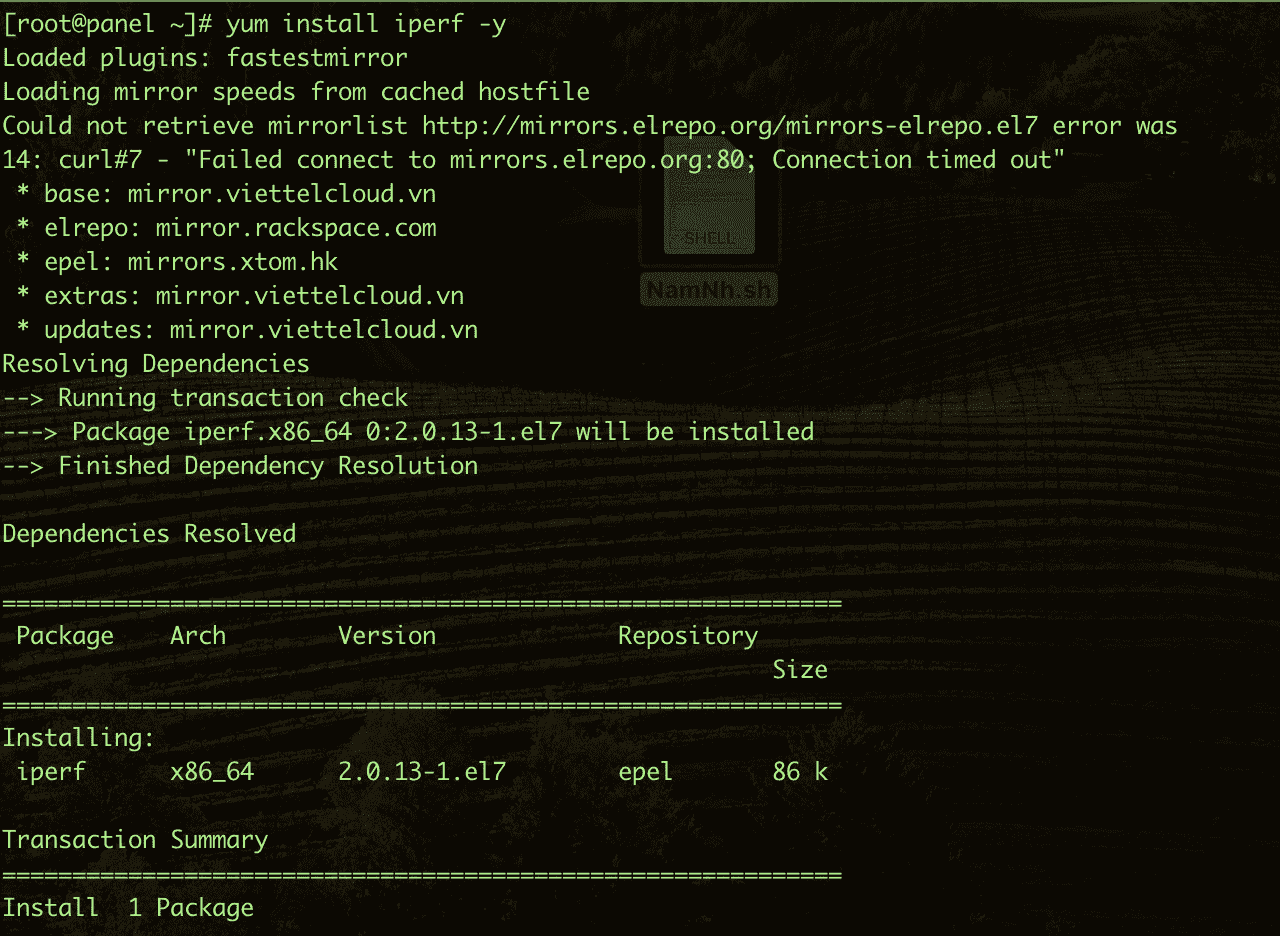Click the Arch column header
1280x936 pixels.
click(x=198, y=636)
